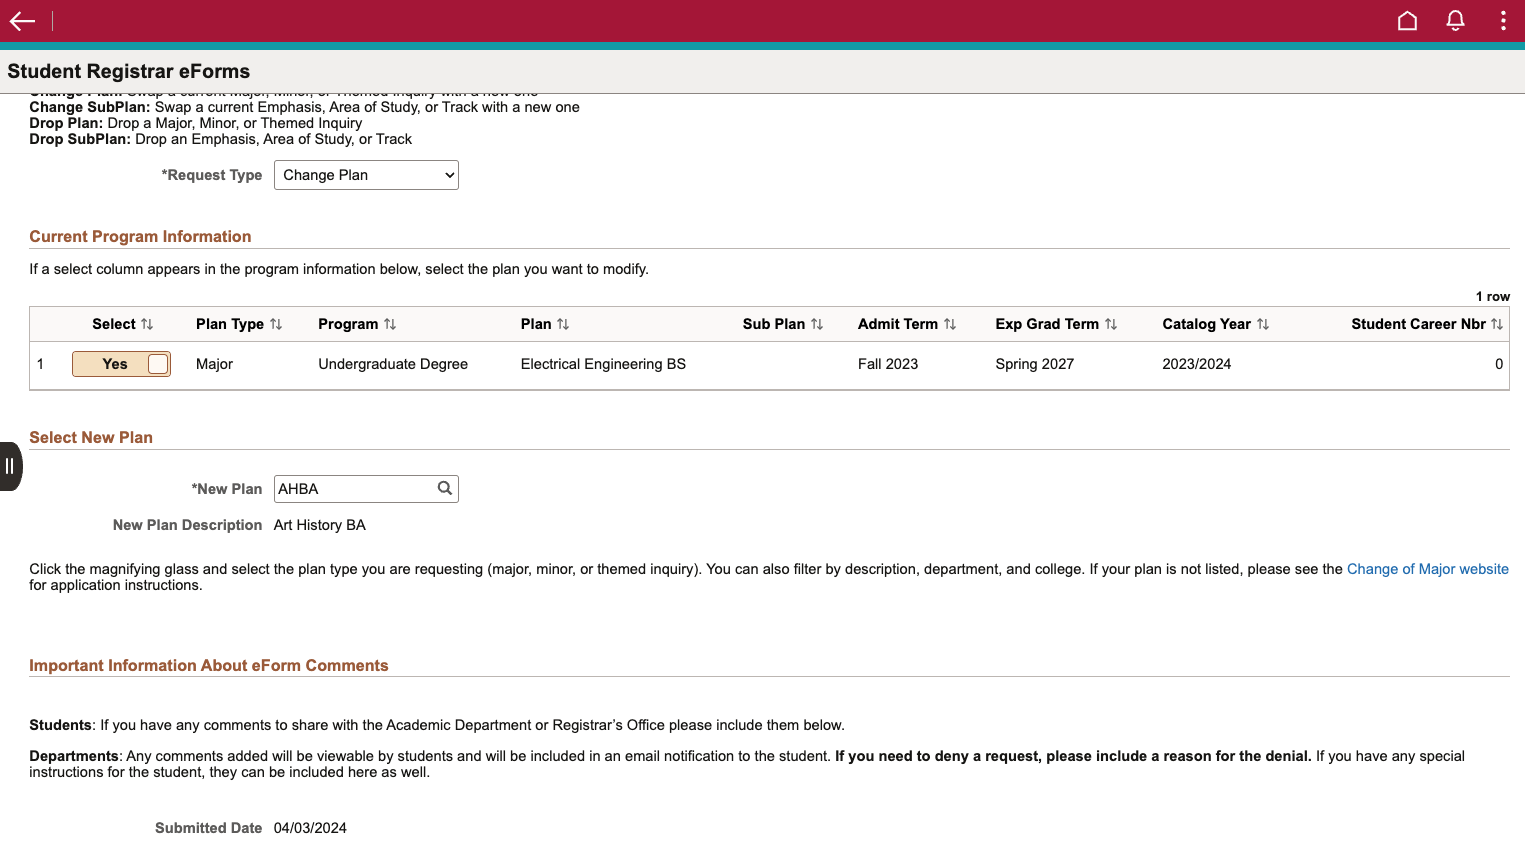Click the Select New Plan heading
The width and height of the screenshot is (1525, 841).
tap(91, 437)
